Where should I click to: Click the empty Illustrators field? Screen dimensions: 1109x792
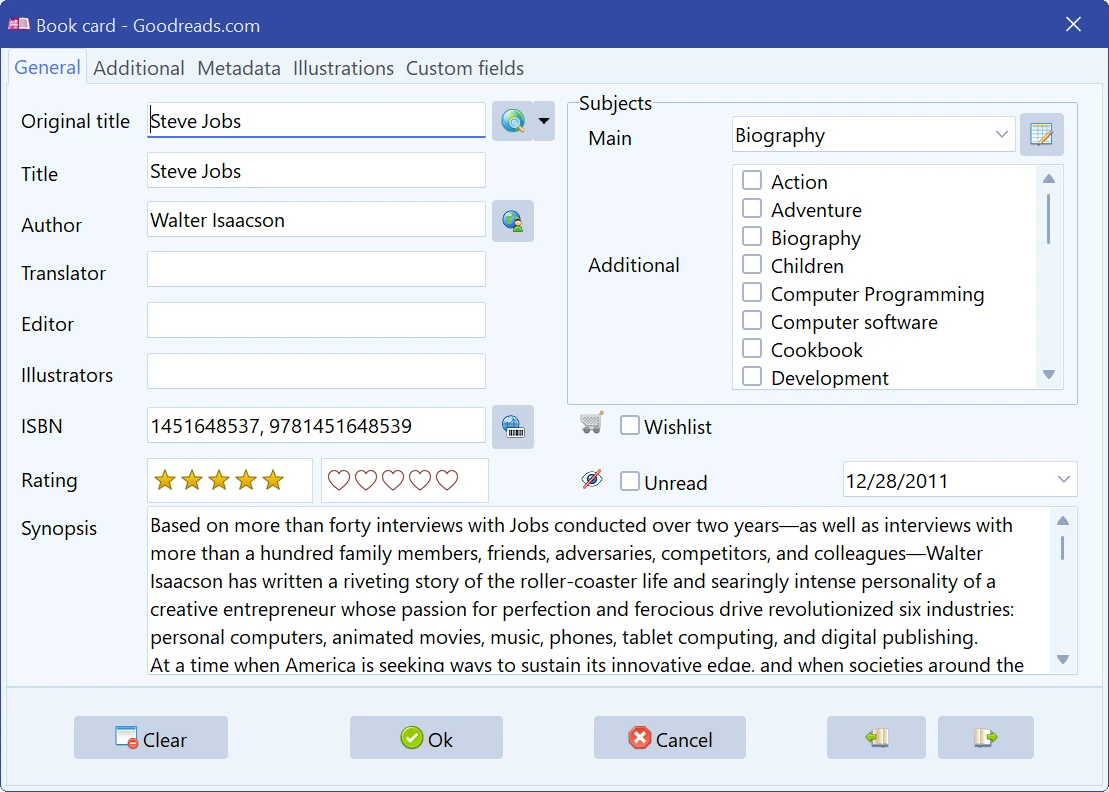click(316, 371)
